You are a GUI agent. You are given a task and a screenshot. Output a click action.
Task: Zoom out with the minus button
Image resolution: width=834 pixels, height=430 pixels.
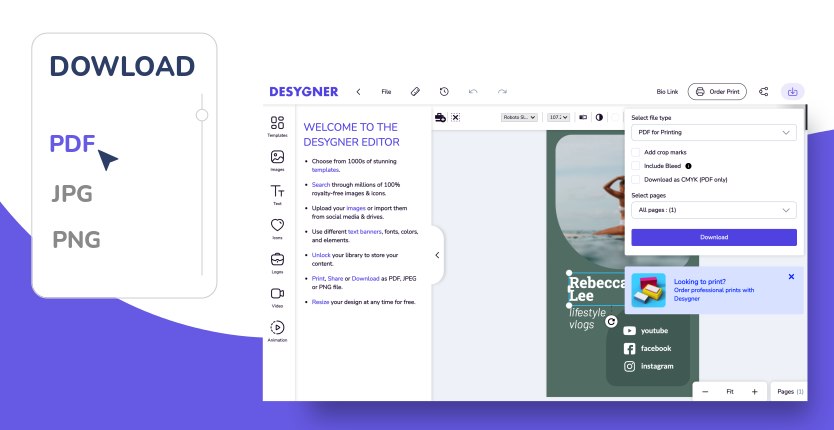[705, 392]
